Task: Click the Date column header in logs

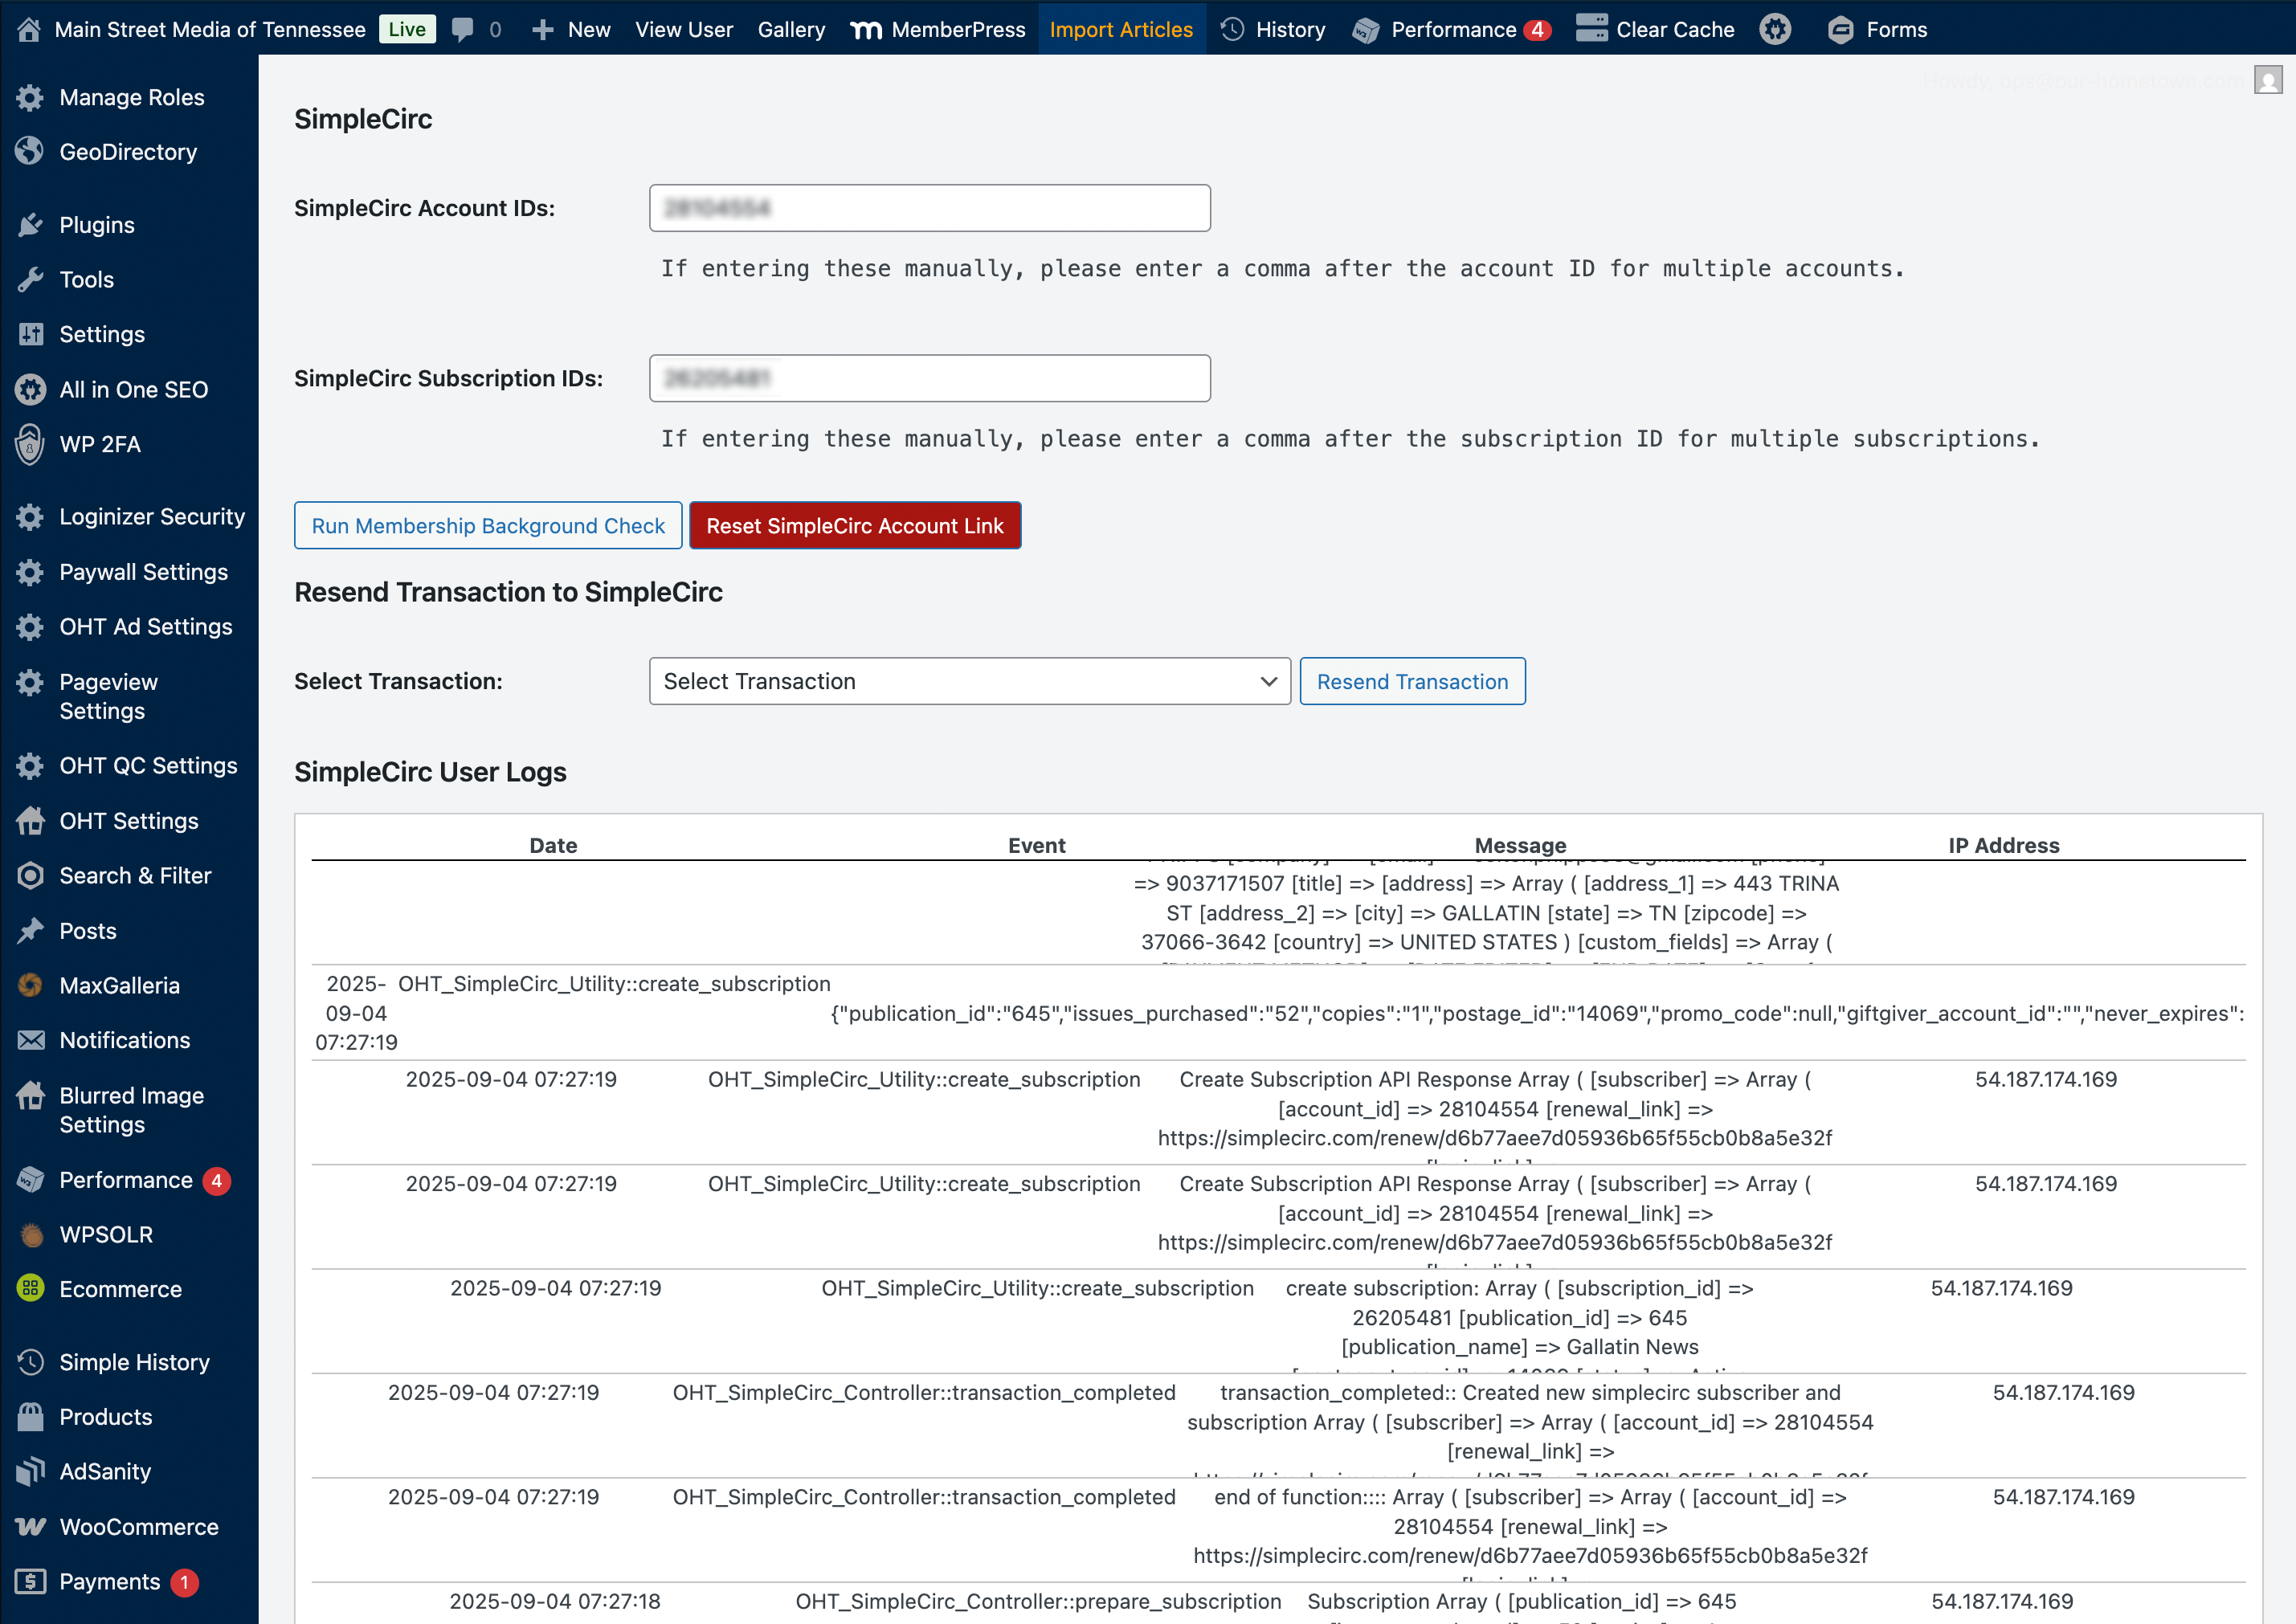Action: 553,845
